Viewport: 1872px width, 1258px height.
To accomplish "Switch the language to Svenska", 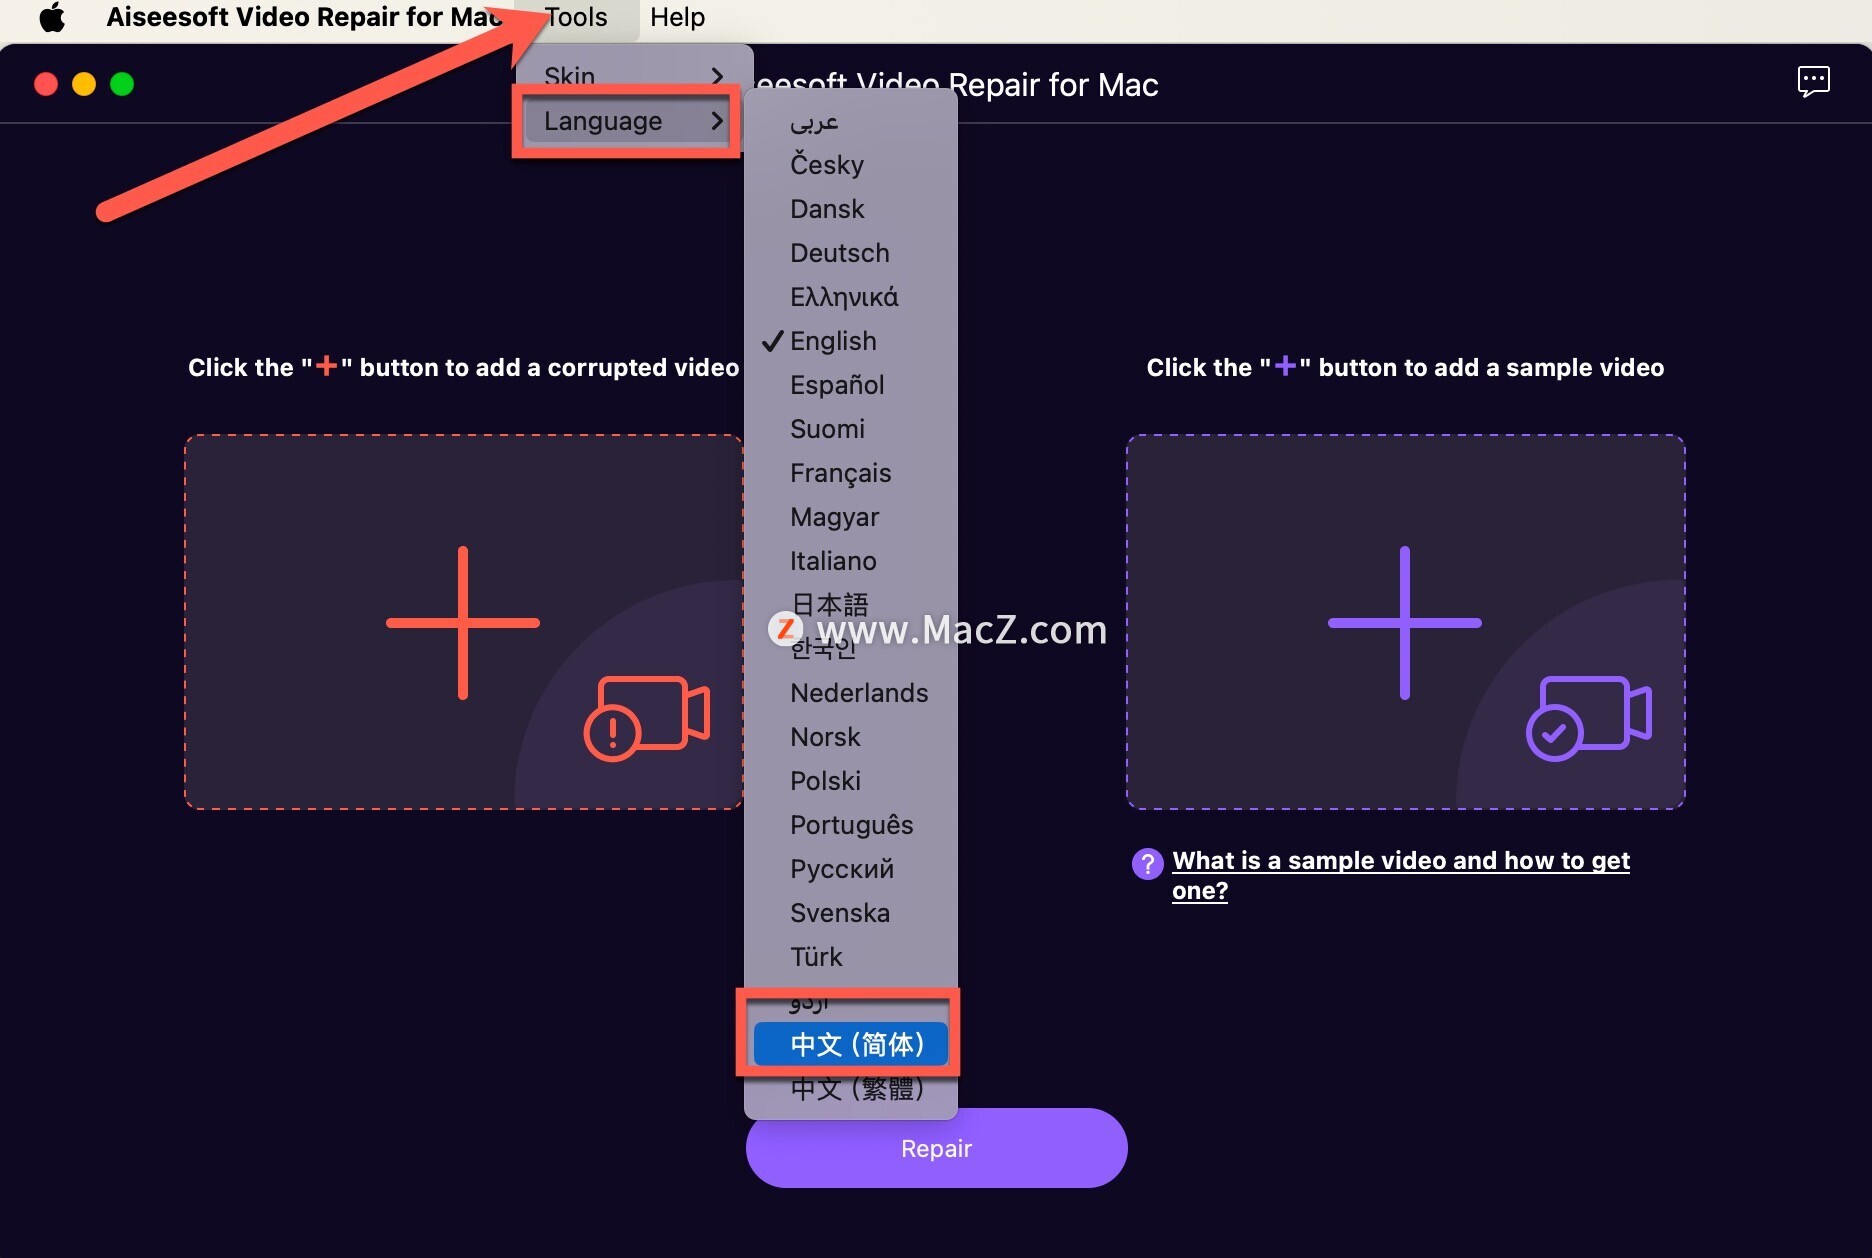I will tap(851, 913).
